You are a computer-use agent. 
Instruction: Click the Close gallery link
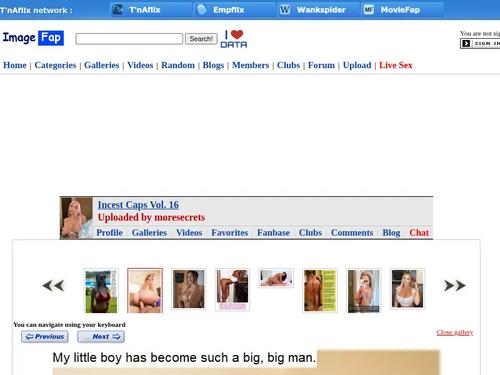coord(455,332)
